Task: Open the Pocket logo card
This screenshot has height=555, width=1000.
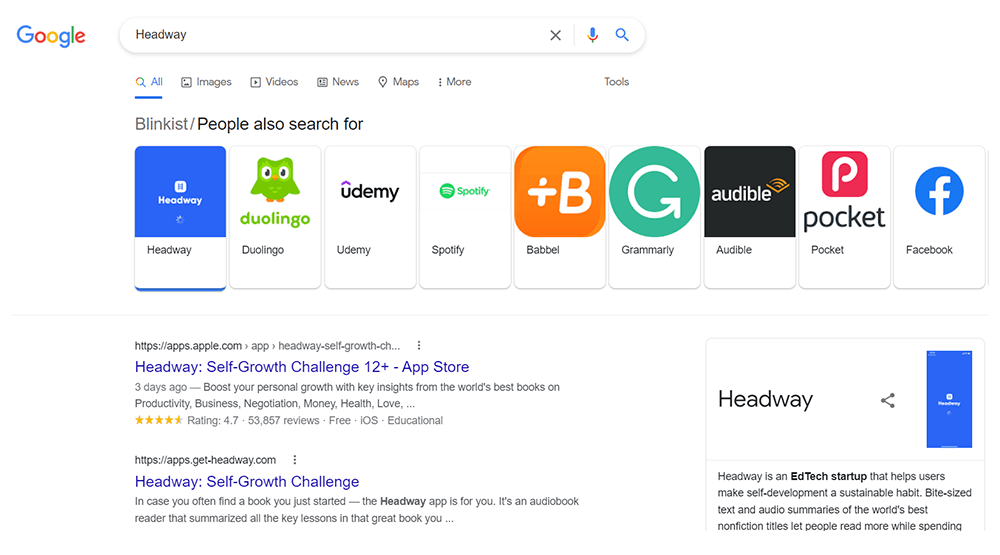Action: pyautogui.click(x=844, y=217)
